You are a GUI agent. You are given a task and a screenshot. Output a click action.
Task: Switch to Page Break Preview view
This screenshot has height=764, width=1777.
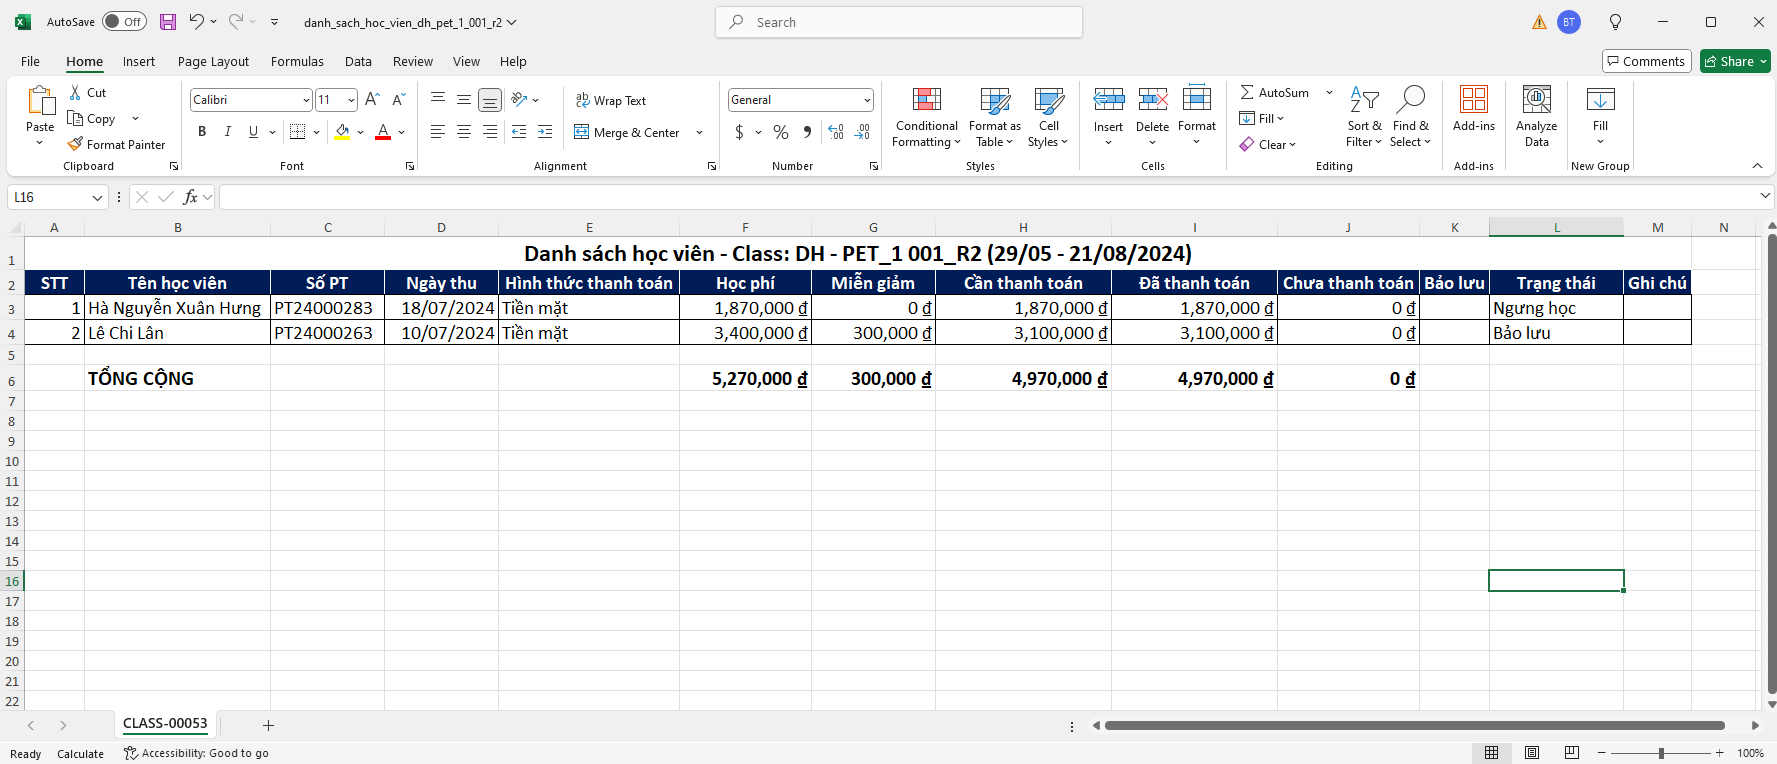click(1572, 753)
